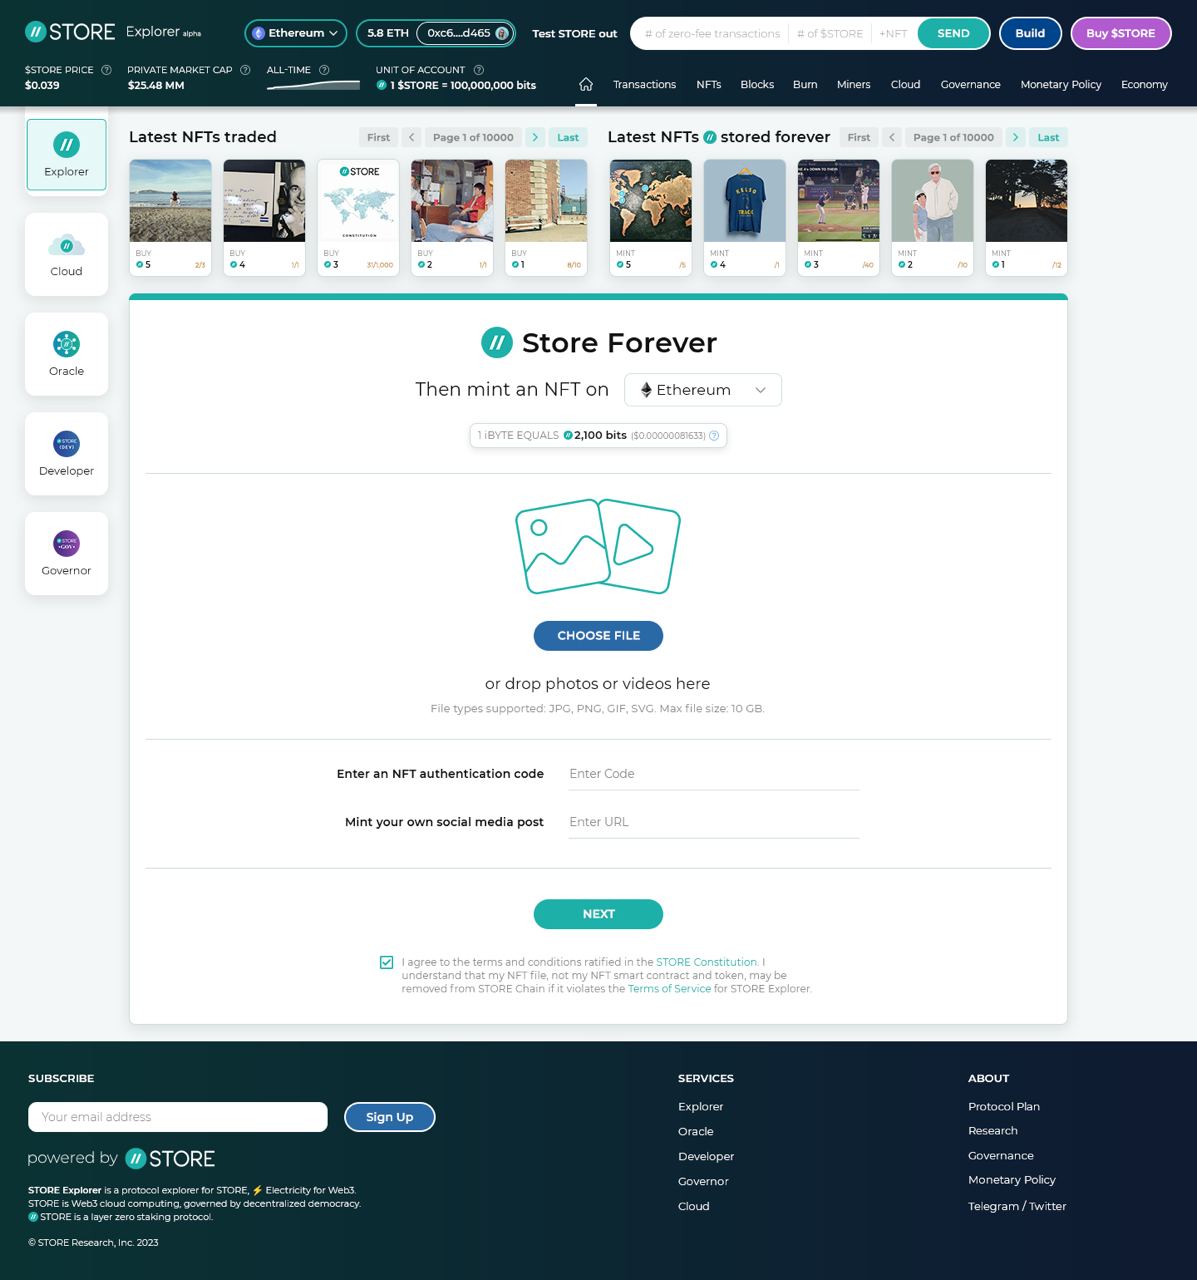
Task: Go to next page of NFTs stored forever
Action: click(1015, 137)
